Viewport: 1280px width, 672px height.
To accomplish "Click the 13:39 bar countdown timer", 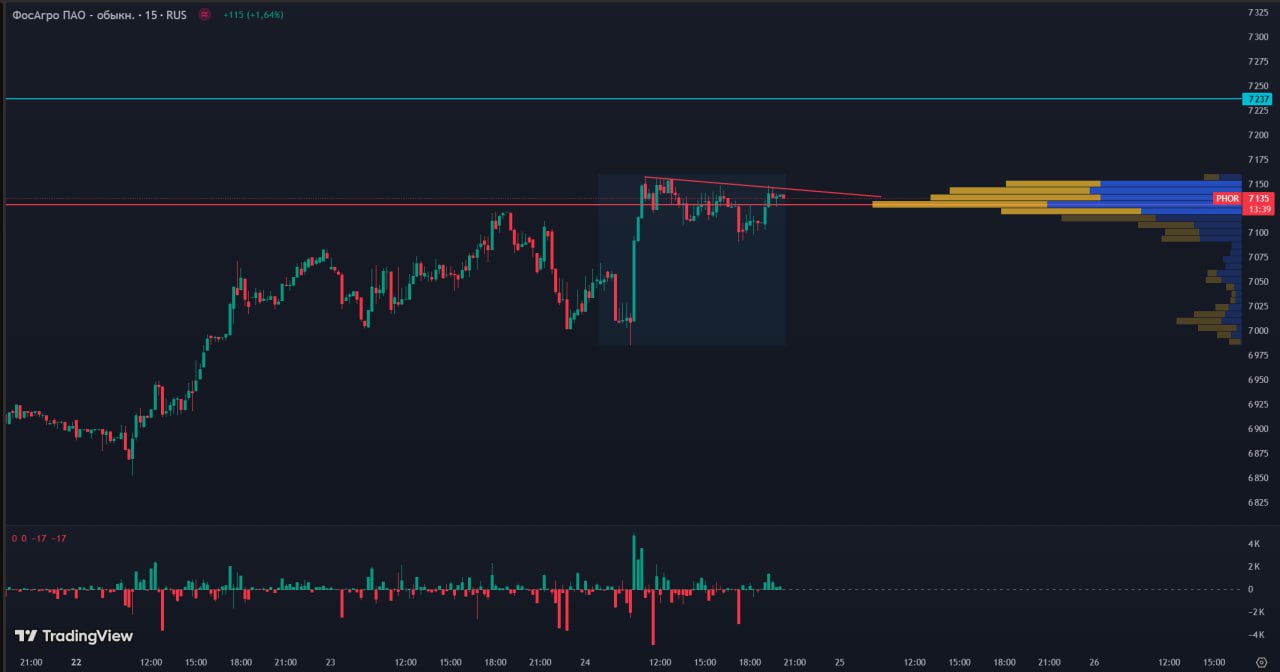I will (1258, 210).
